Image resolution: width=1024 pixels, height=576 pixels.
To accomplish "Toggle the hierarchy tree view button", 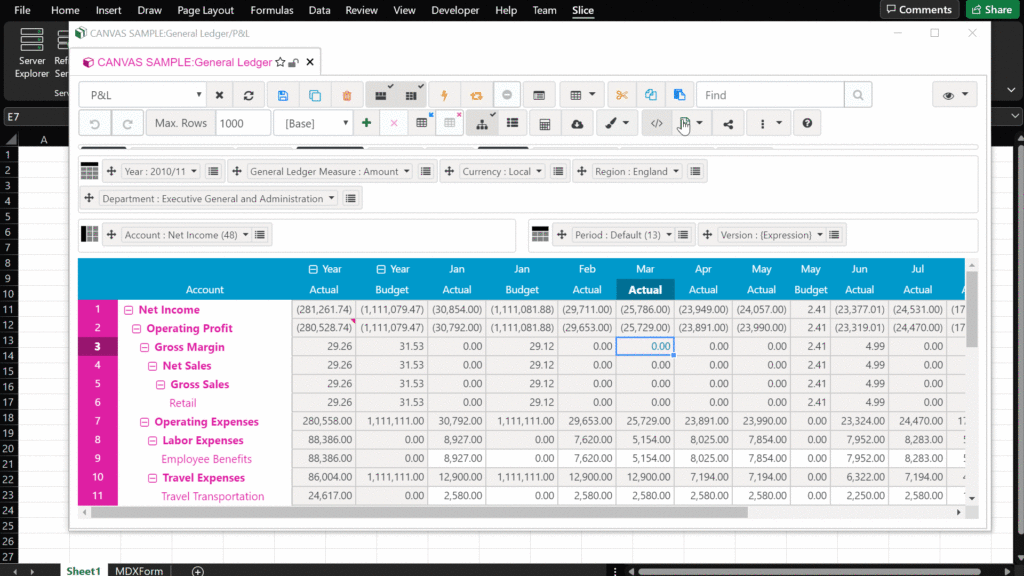I will pyautogui.click(x=482, y=124).
